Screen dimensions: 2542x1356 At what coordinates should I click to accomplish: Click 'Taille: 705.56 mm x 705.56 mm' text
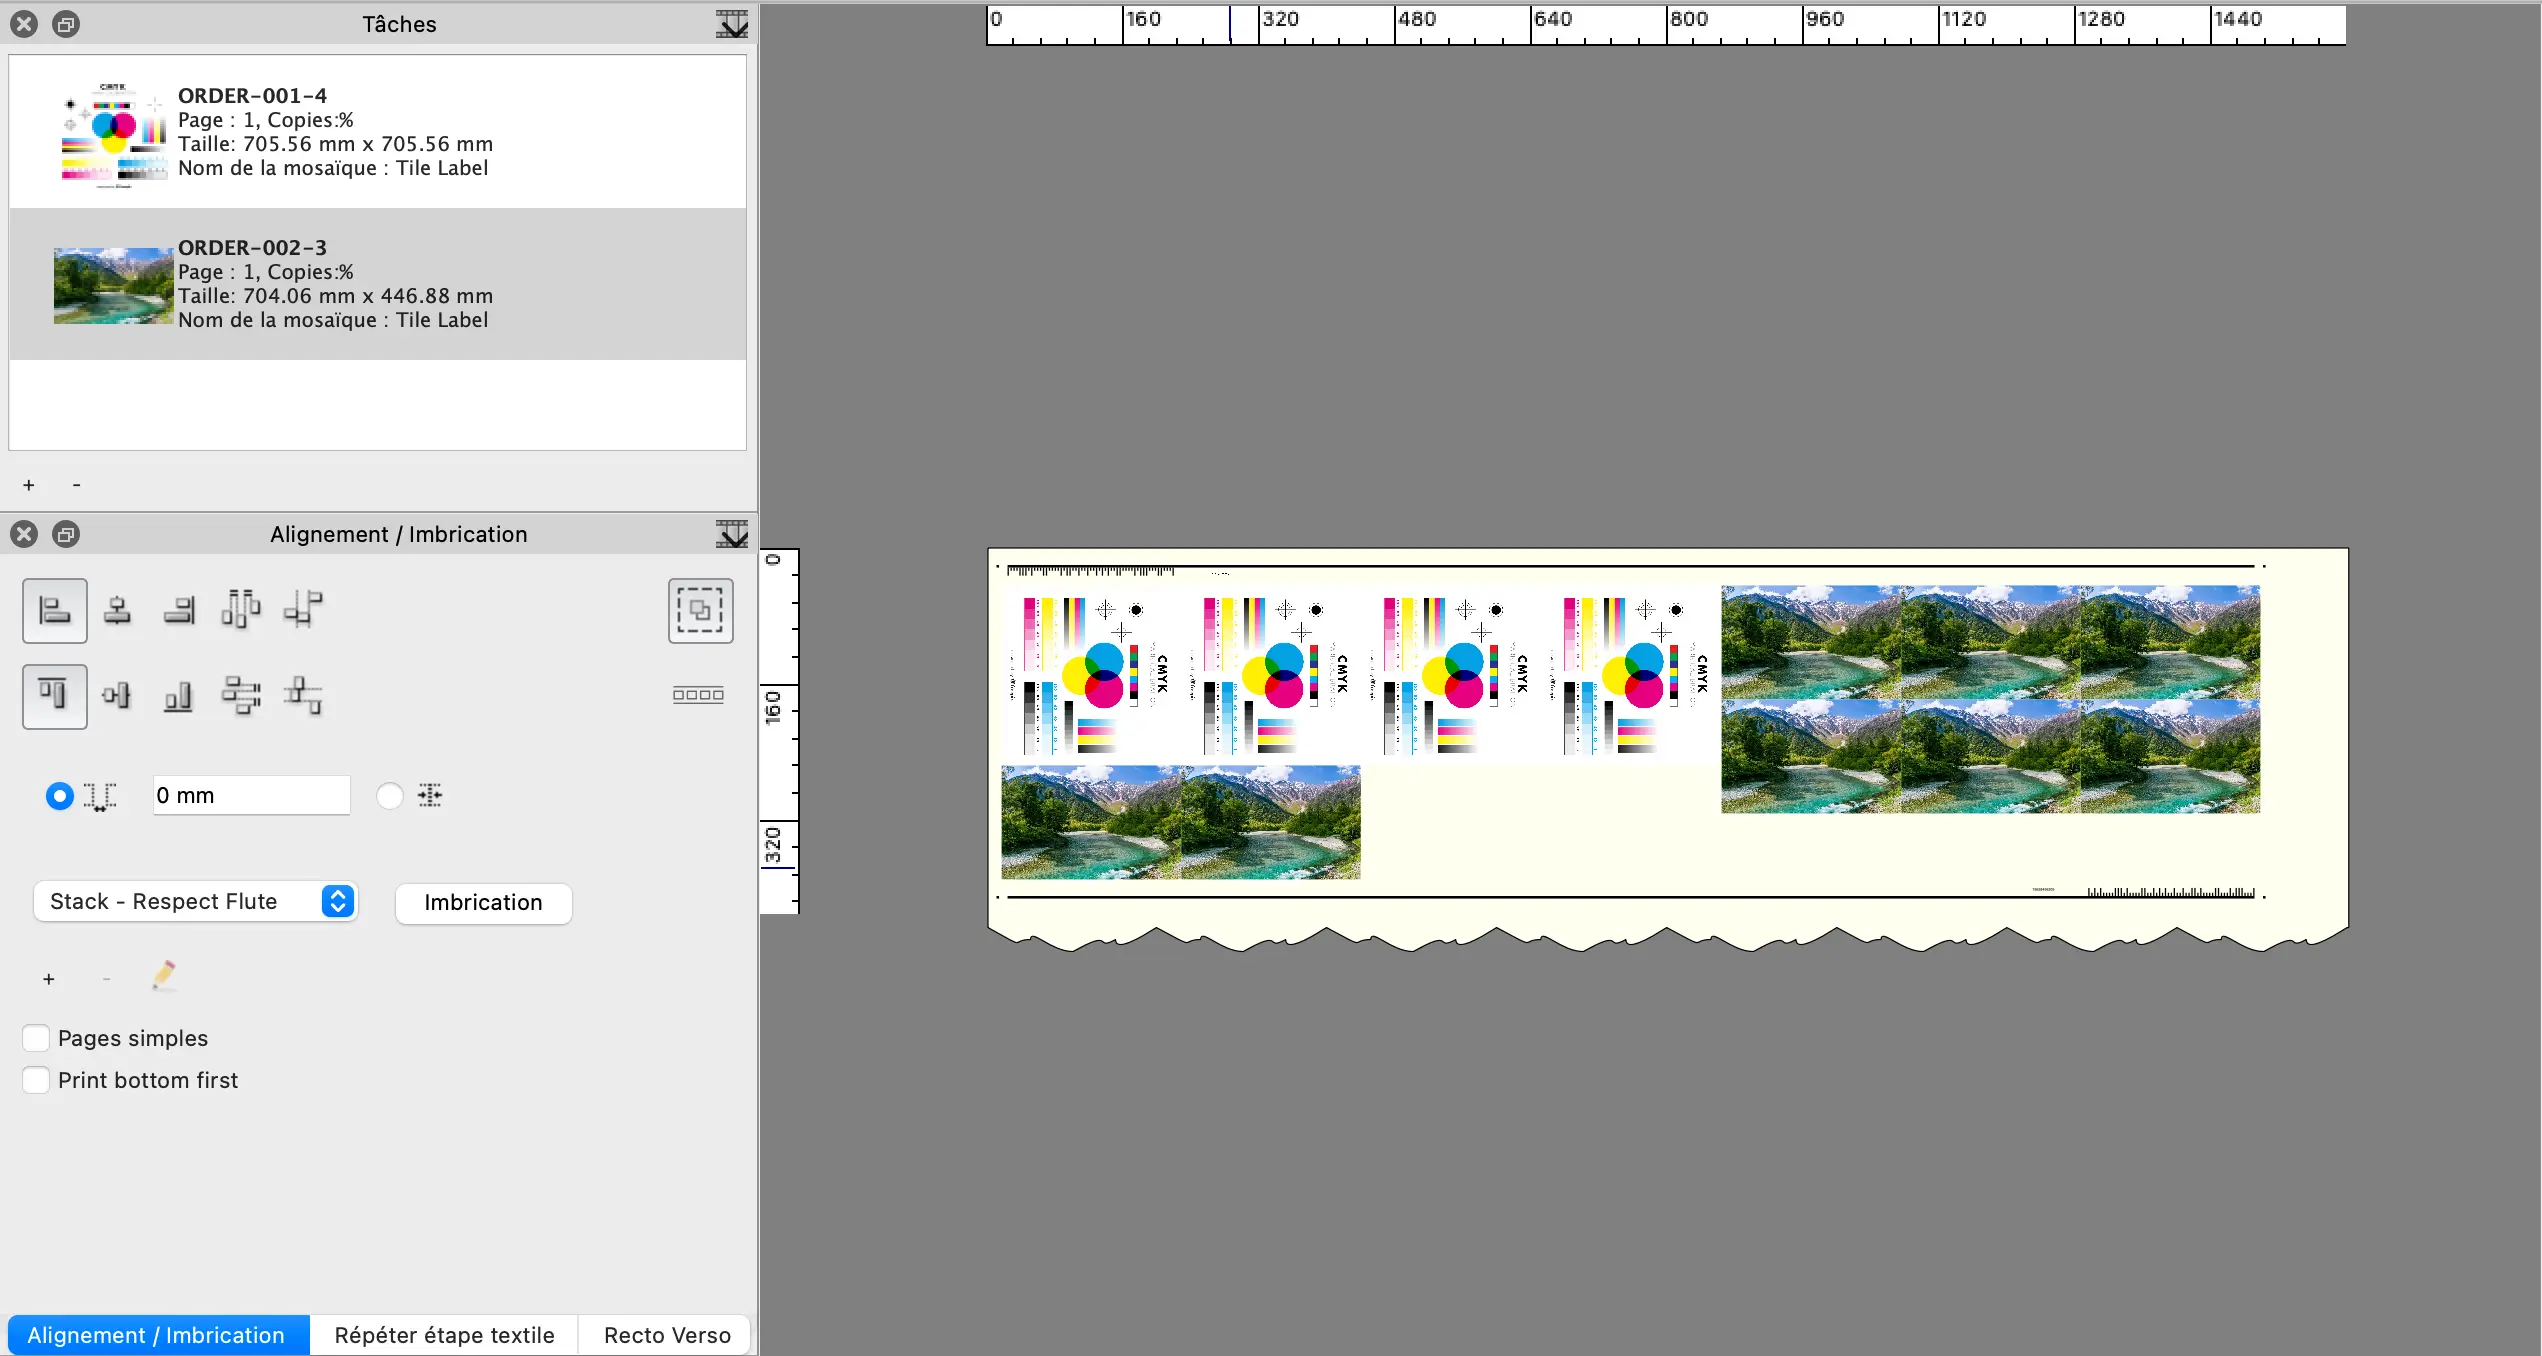335,144
